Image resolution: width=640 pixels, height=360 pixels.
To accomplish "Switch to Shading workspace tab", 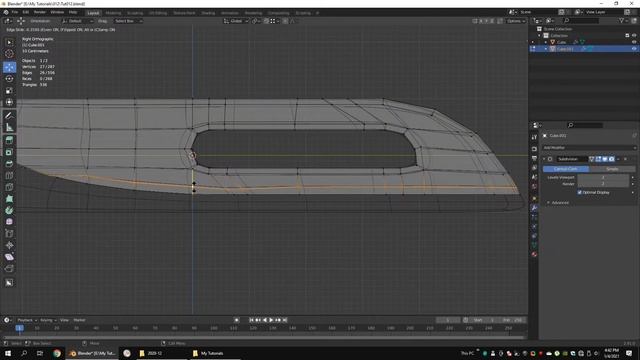I will [x=208, y=13].
